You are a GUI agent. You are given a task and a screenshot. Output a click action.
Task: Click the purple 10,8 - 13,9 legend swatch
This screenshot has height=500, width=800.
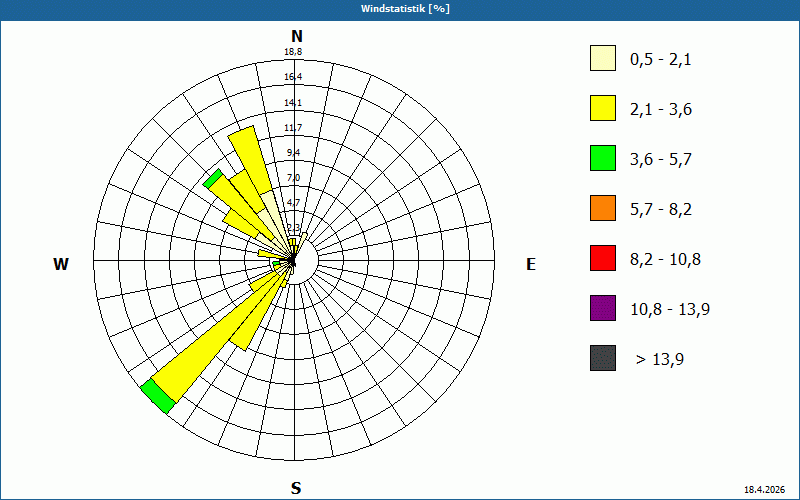click(x=603, y=308)
